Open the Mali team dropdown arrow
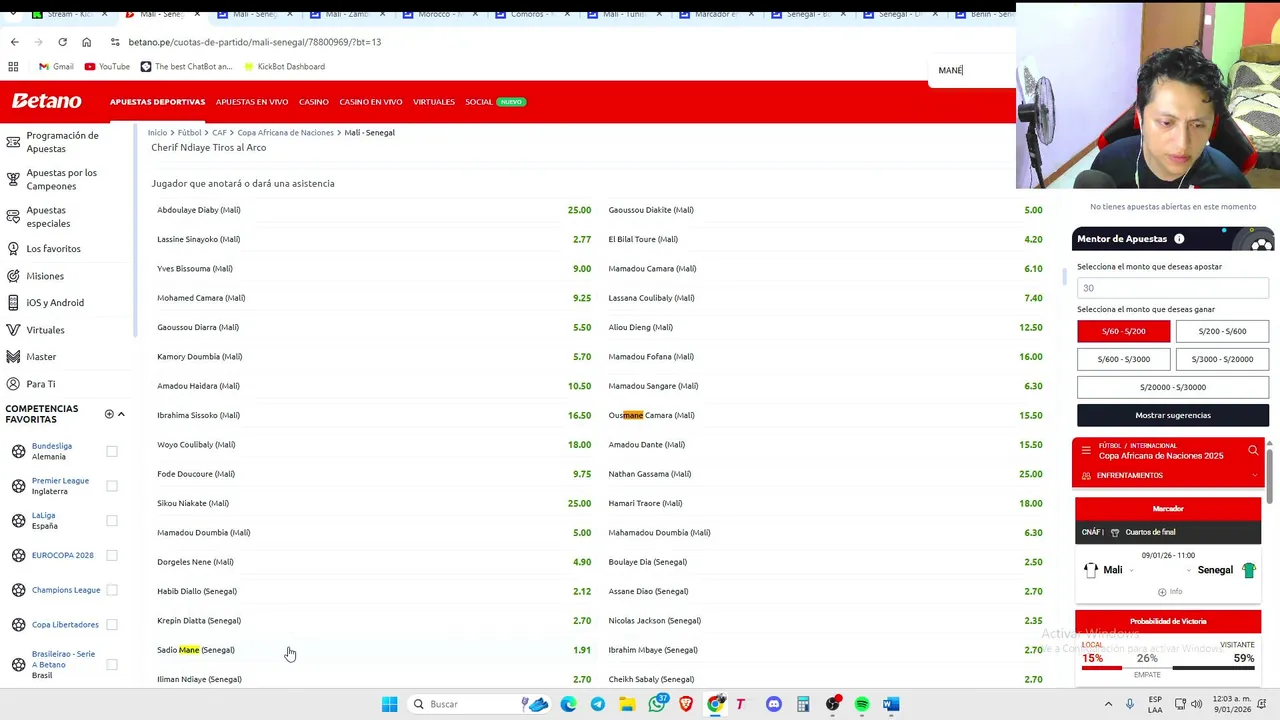Screen dimensions: 1280x720 [x=1131, y=571]
